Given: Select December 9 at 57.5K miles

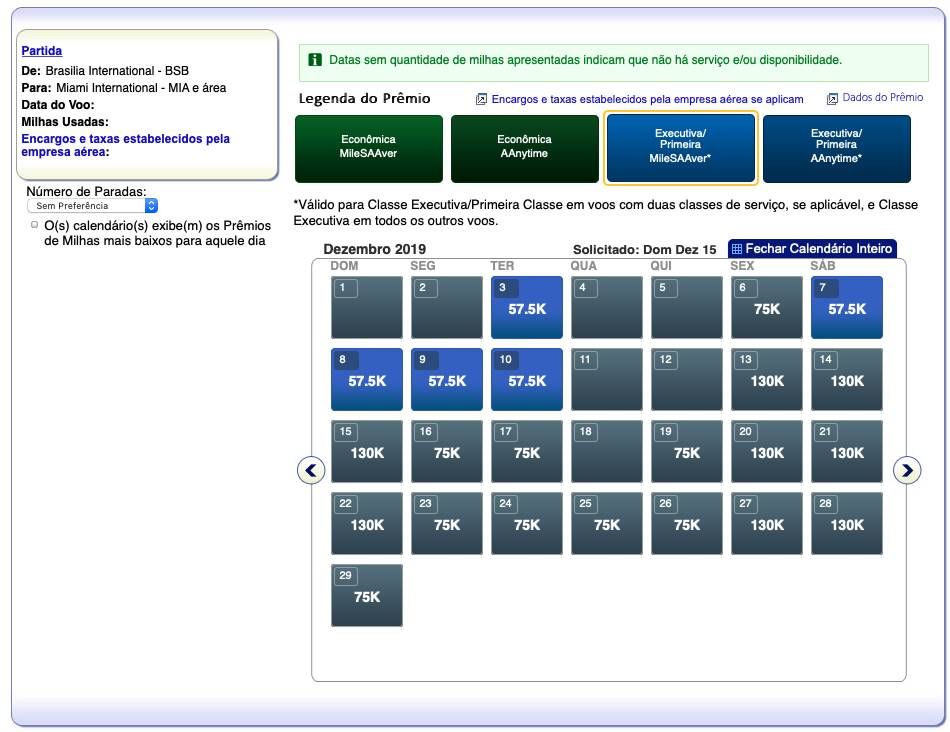Looking at the screenshot, I should pyautogui.click(x=447, y=379).
